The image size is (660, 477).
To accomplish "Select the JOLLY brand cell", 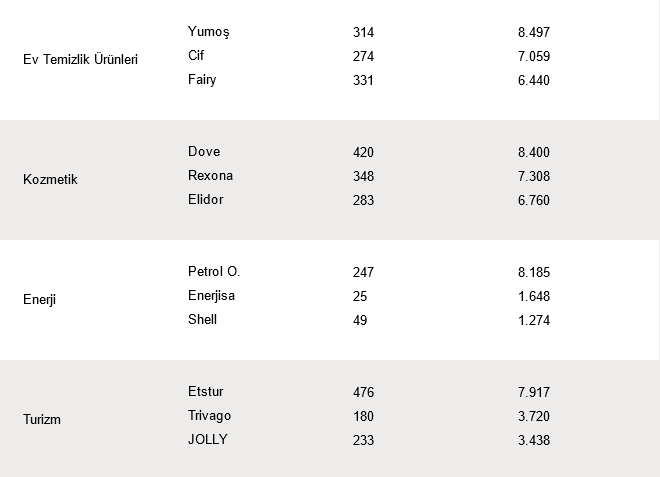I will pyautogui.click(x=208, y=440).
